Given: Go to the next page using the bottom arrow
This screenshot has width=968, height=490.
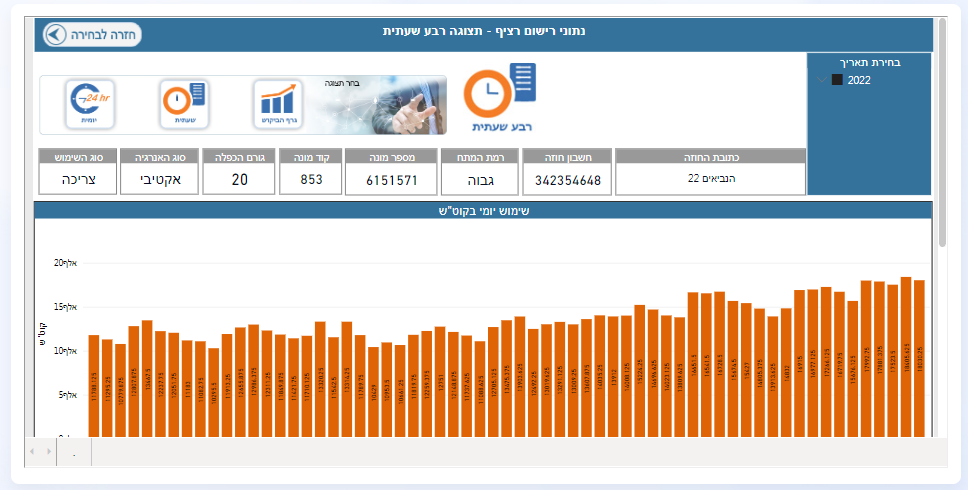Looking at the screenshot, I should click(47, 452).
